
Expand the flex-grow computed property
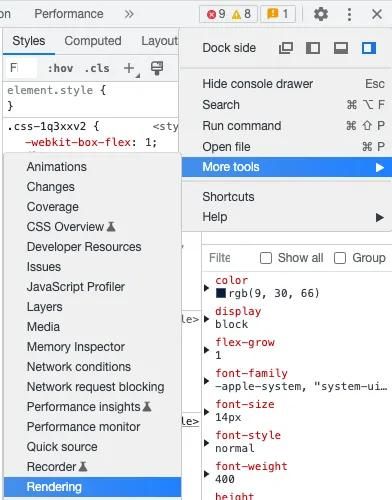pyautogui.click(x=206, y=350)
